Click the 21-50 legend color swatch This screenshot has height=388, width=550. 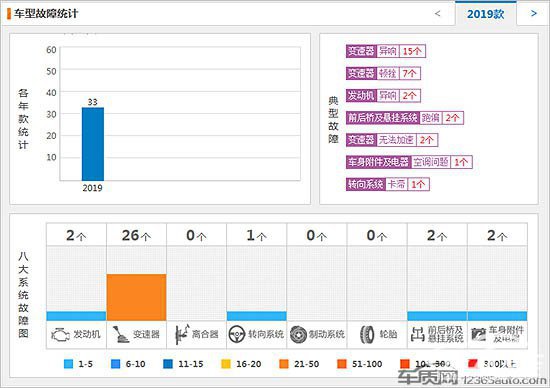pyautogui.click(x=284, y=364)
